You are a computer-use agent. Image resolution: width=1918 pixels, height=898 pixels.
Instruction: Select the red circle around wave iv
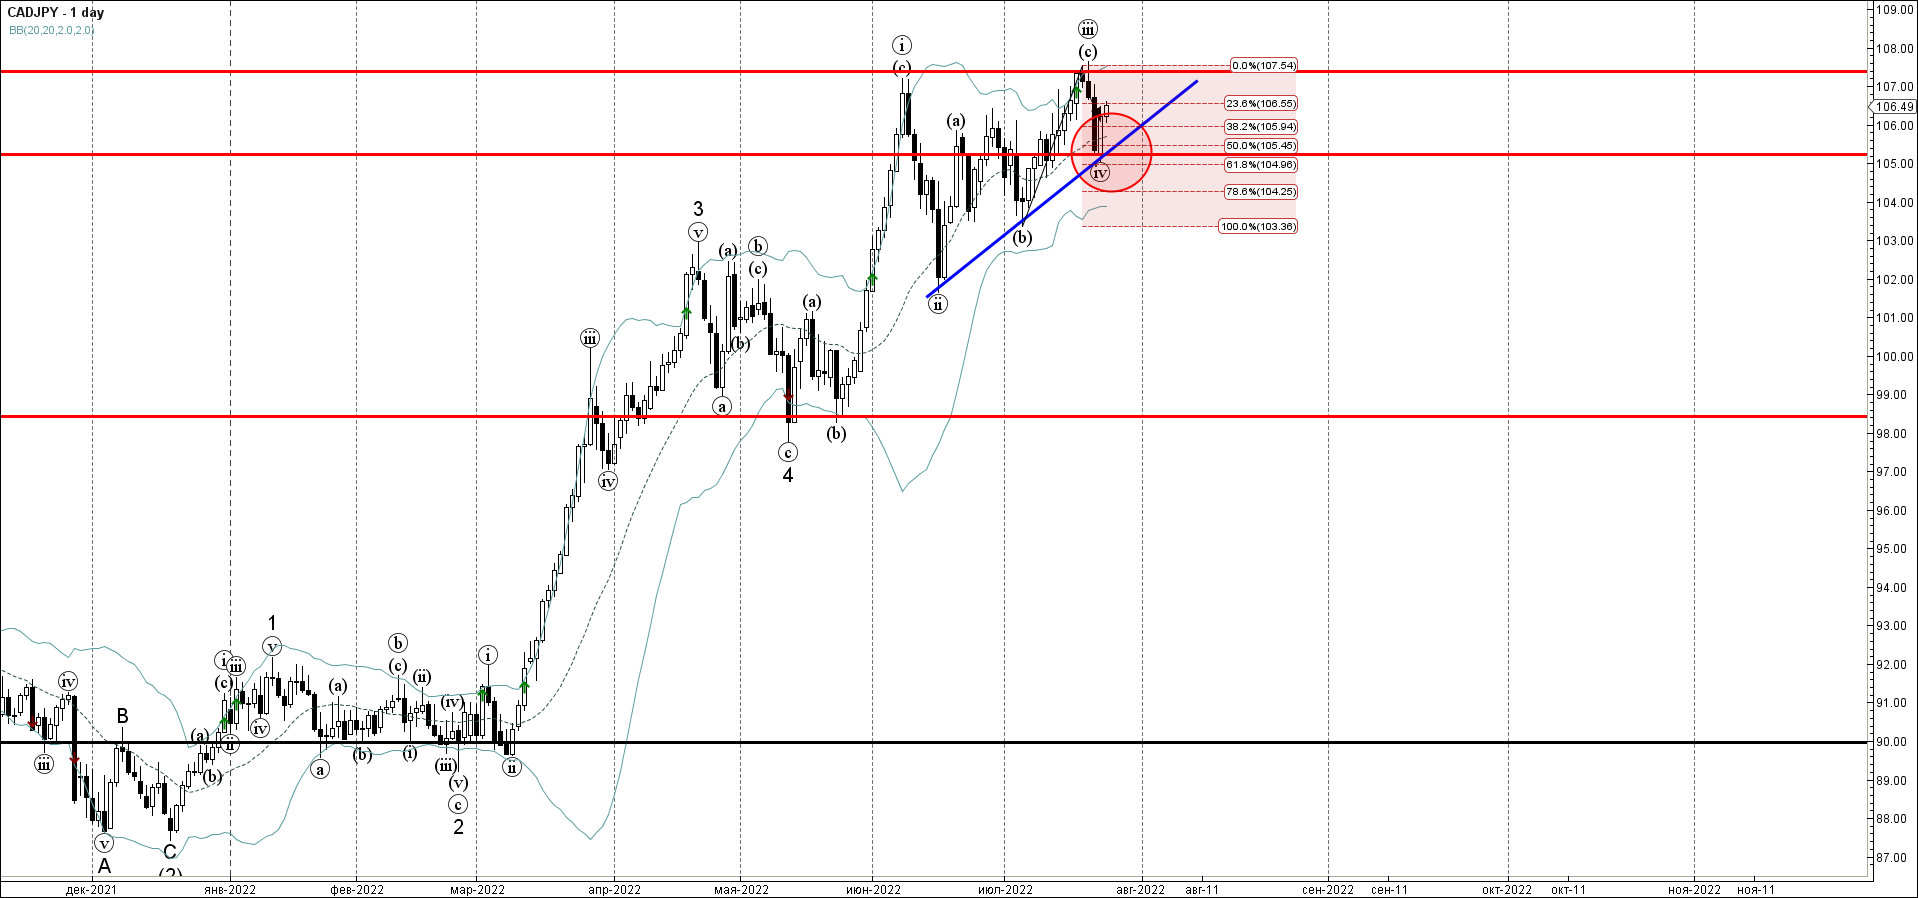tap(1111, 152)
